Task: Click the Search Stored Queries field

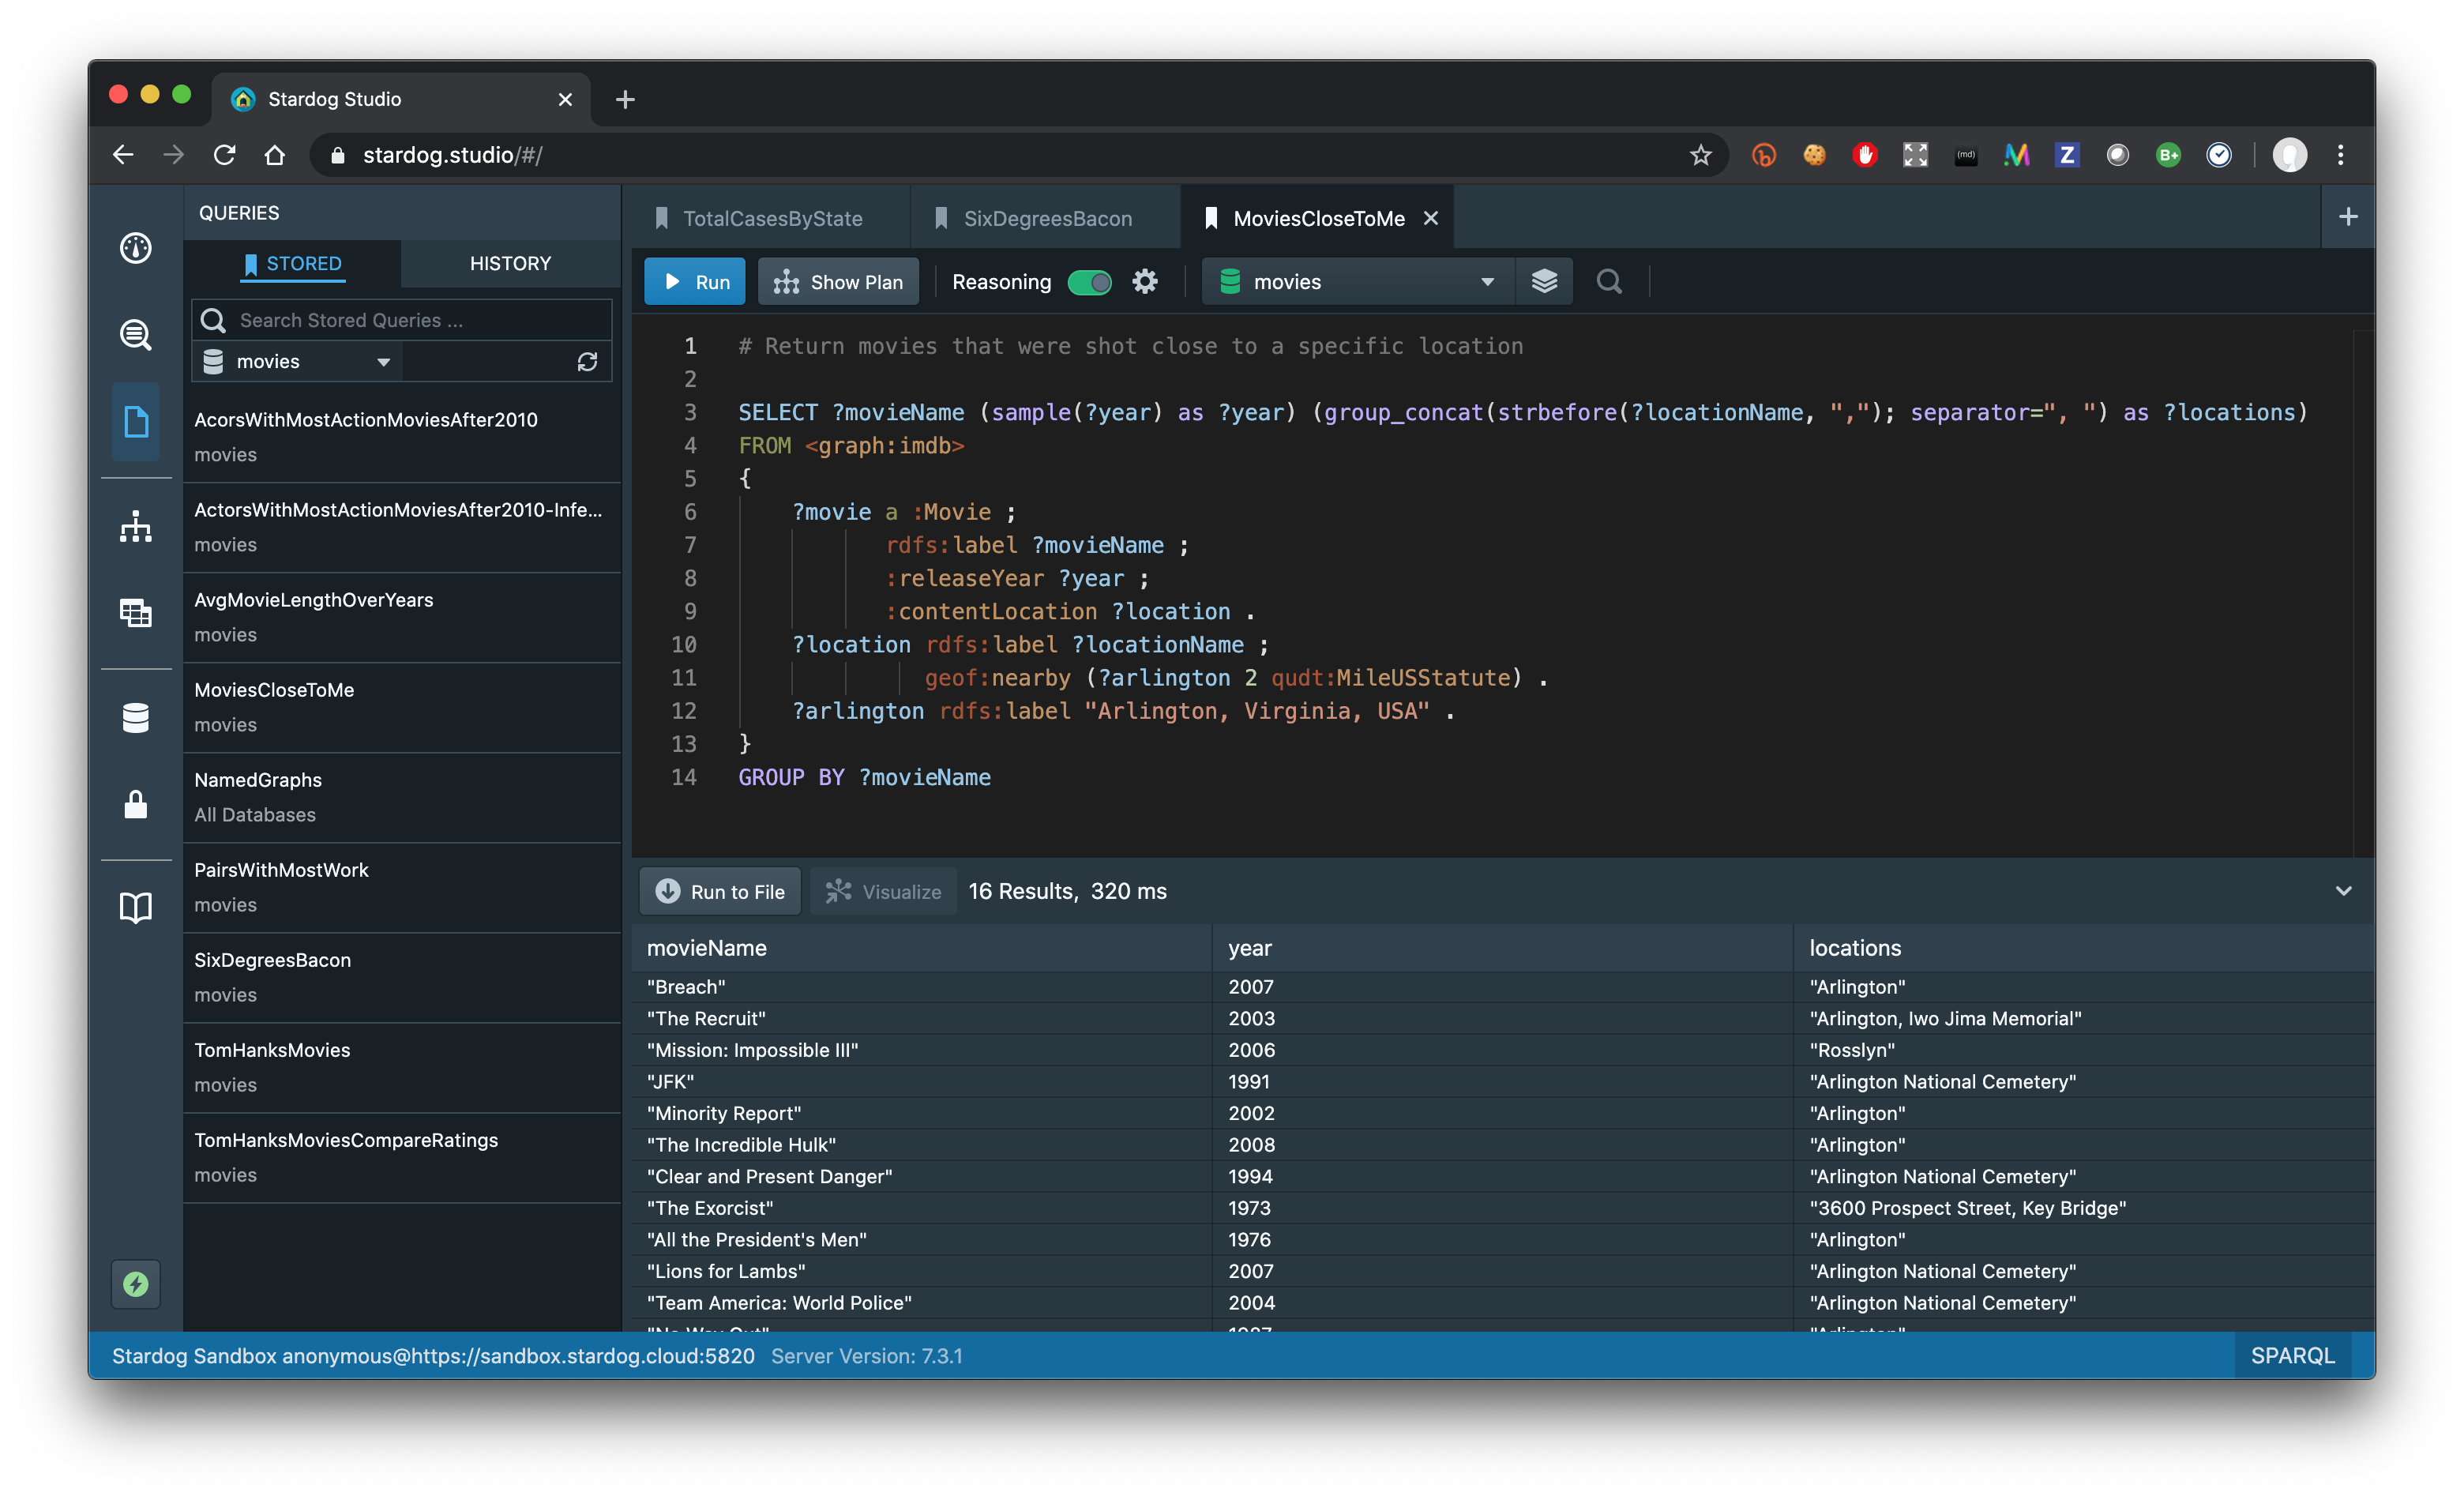Action: [x=400, y=320]
